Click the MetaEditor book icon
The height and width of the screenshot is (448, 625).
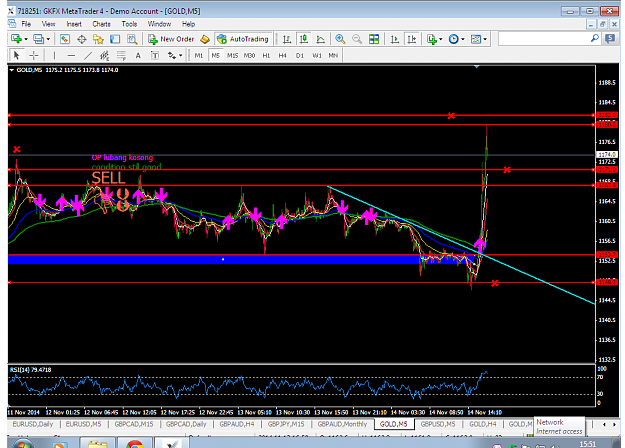coord(205,39)
